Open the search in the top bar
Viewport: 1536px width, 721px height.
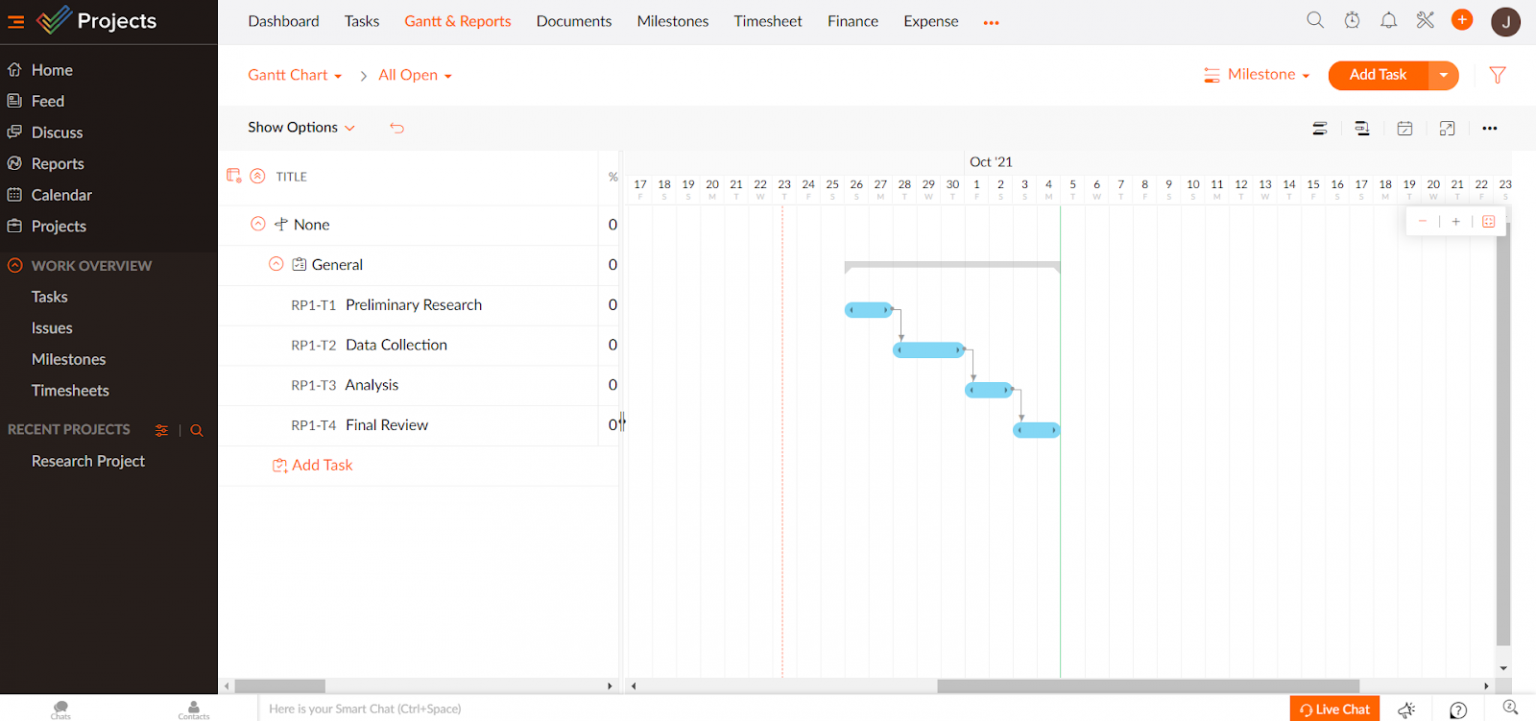click(x=1315, y=19)
